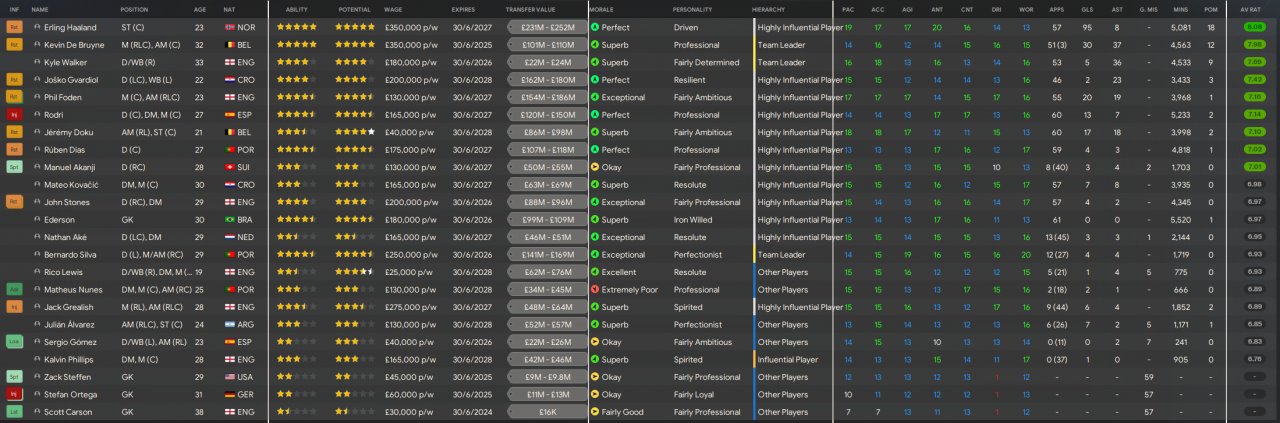Click Scott Carson's £16K transfer value

(x=548, y=412)
